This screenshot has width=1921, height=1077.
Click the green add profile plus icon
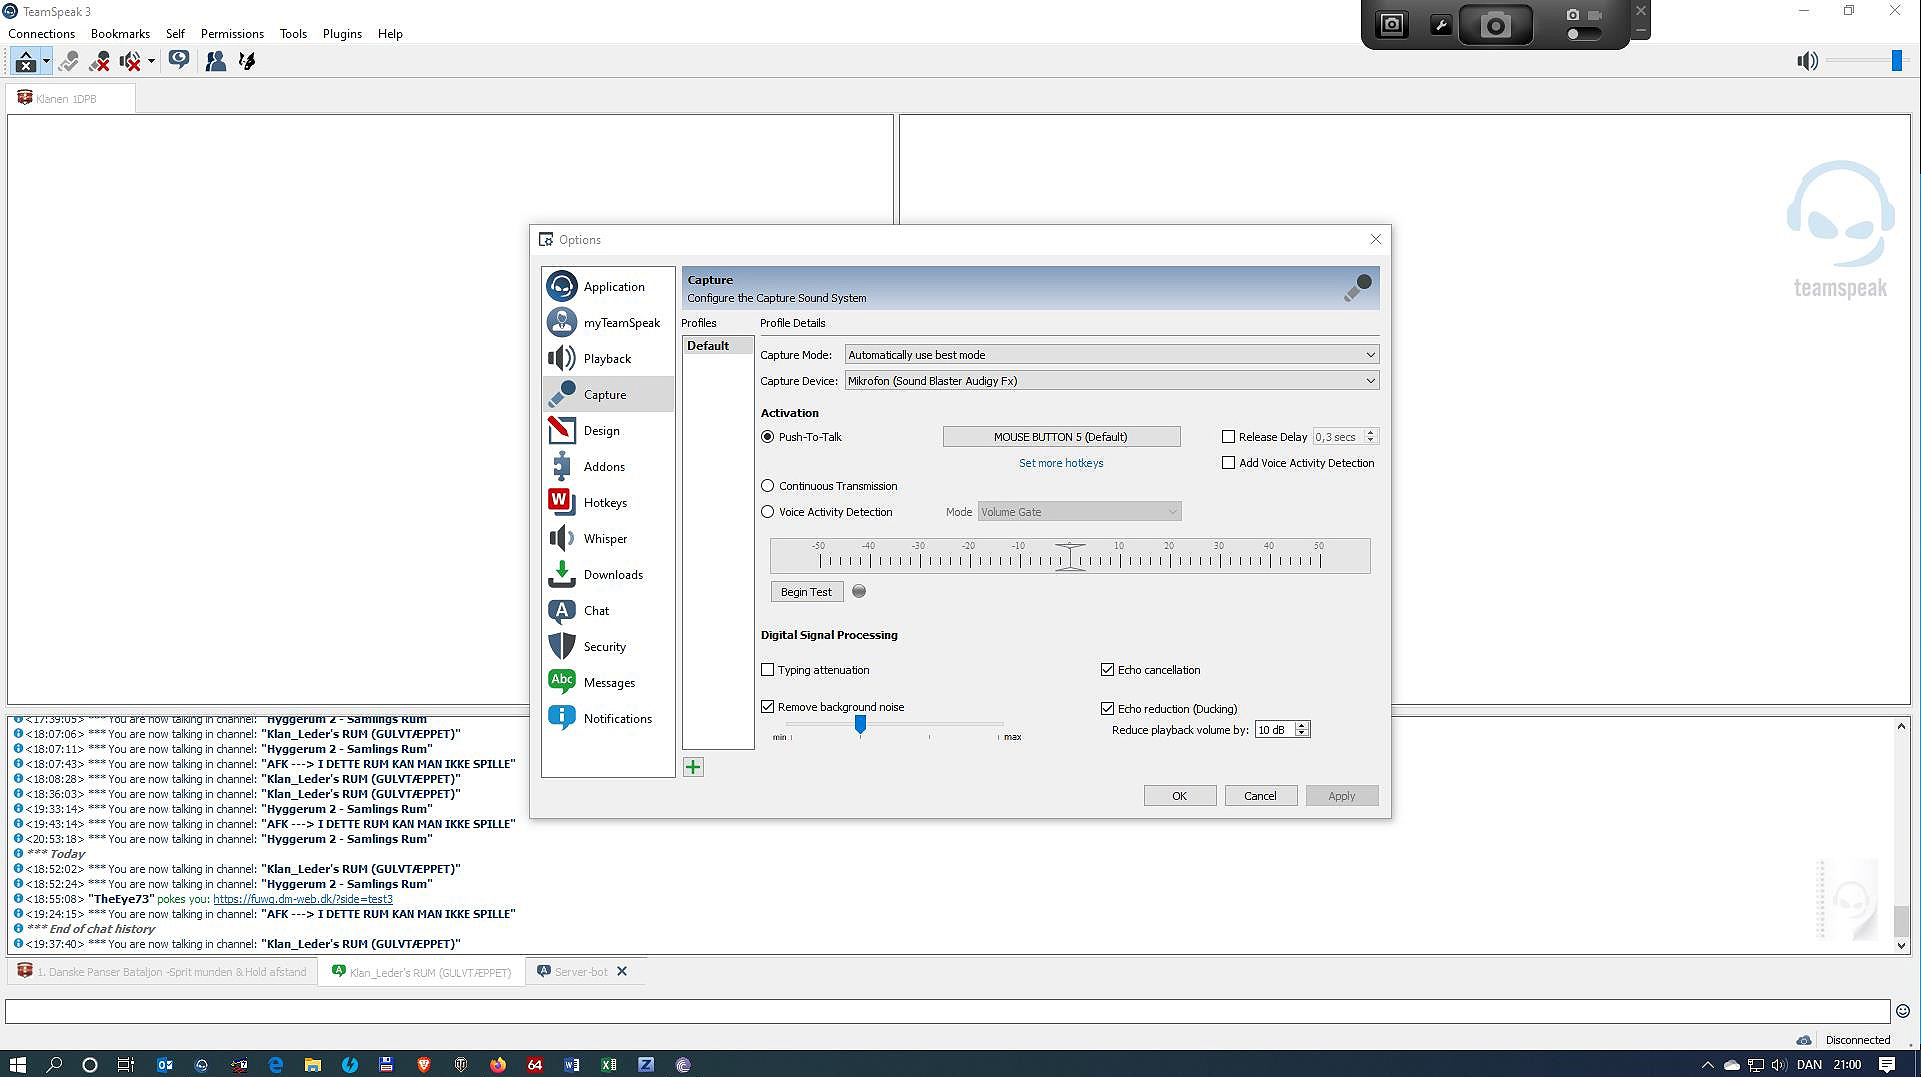tap(693, 767)
